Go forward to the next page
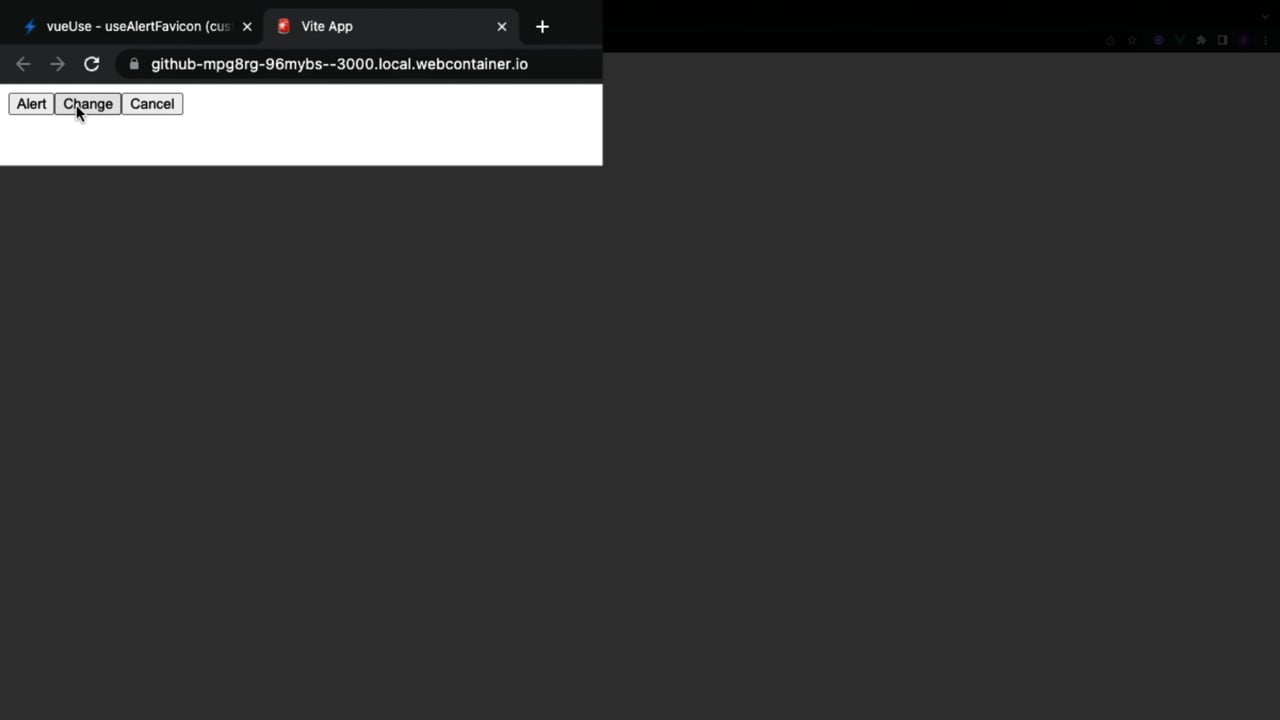Viewport: 1280px width, 720px height. coord(57,64)
